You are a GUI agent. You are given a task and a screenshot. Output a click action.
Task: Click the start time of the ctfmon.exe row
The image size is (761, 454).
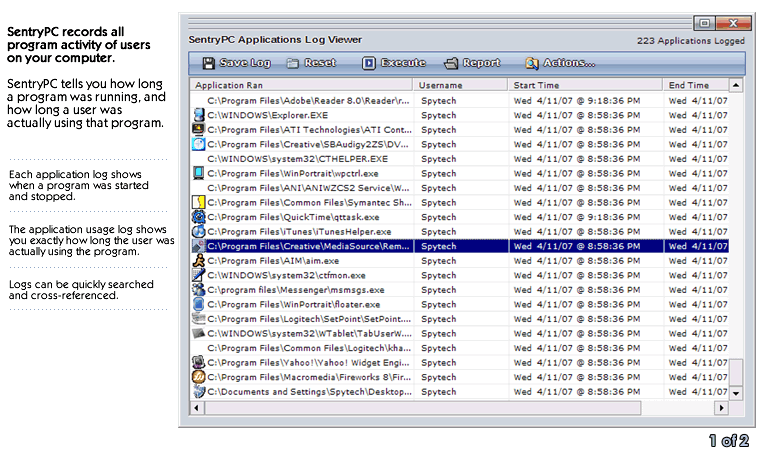coord(577,275)
